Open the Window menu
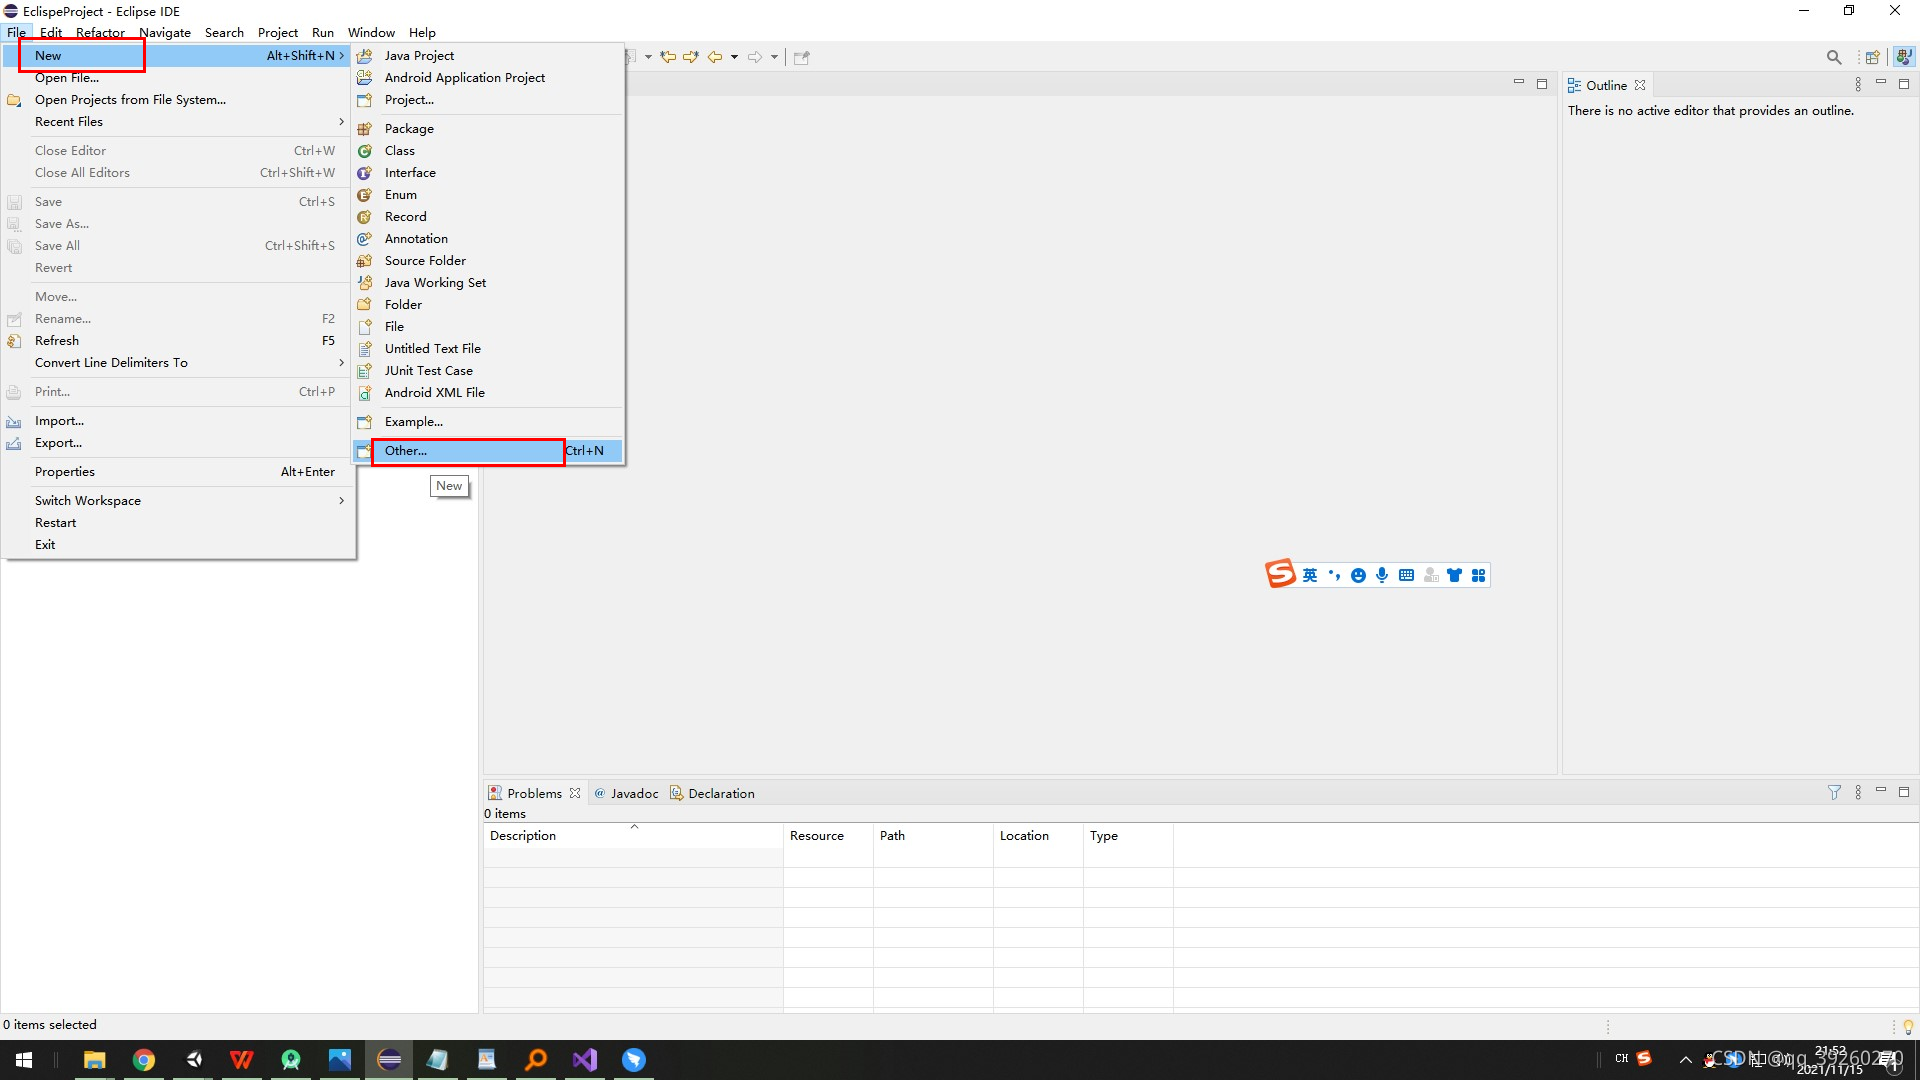 [x=370, y=33]
